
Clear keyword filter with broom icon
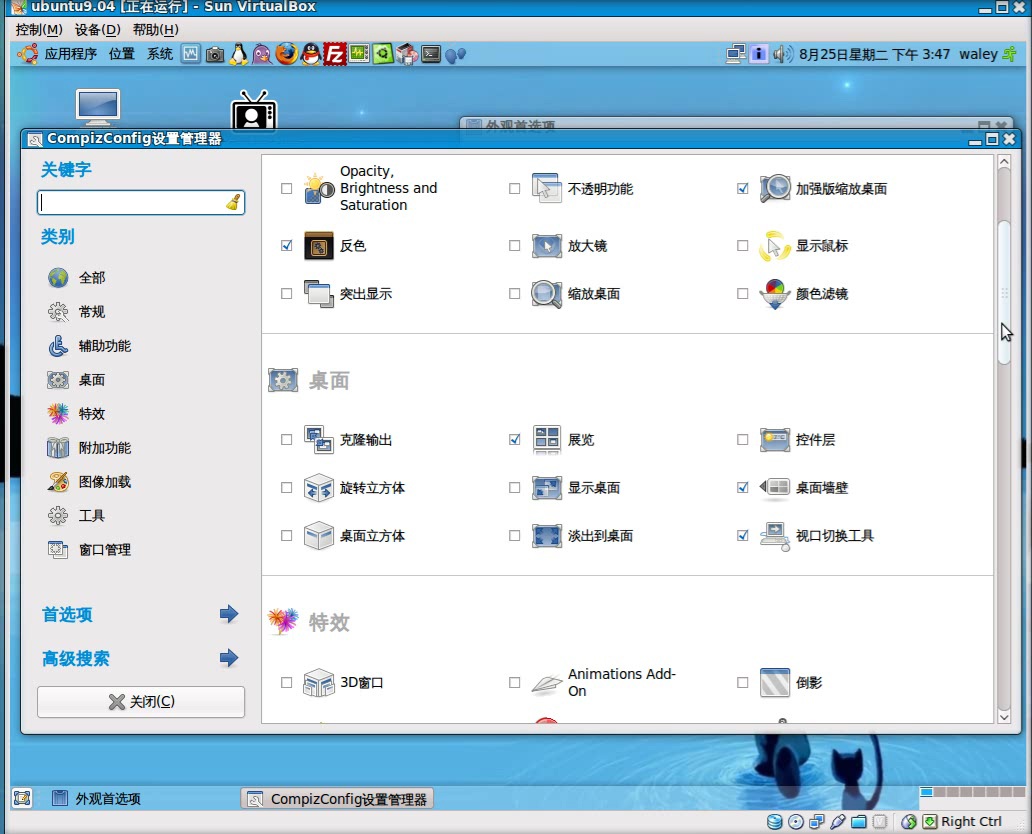click(x=233, y=203)
